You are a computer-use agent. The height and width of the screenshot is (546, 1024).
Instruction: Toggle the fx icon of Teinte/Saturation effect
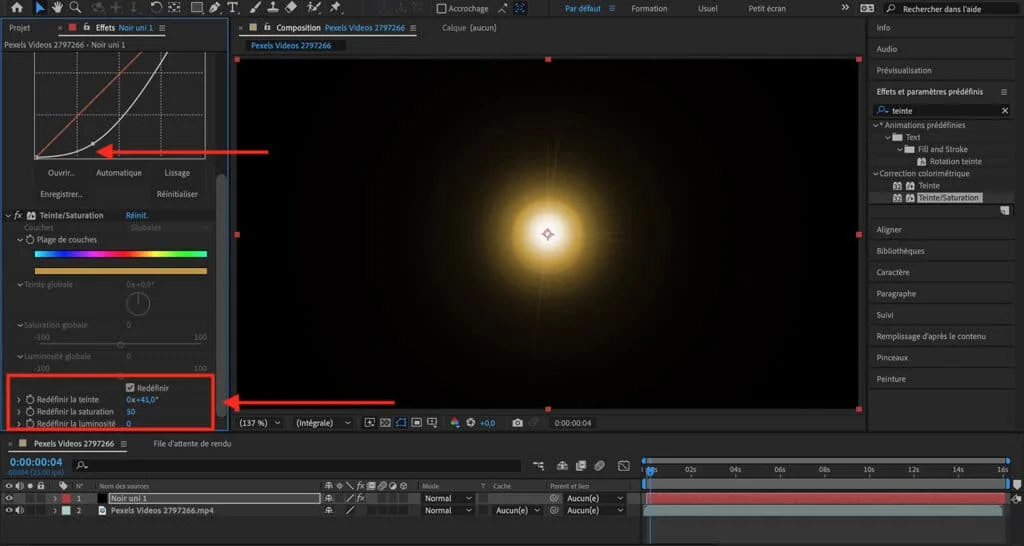[x=18, y=216]
